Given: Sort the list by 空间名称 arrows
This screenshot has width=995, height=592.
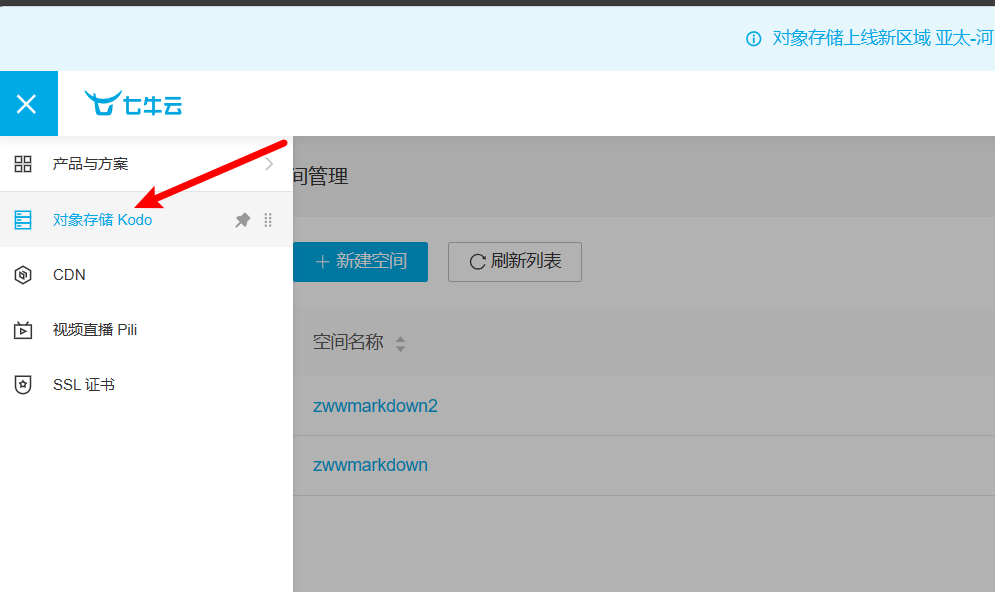Looking at the screenshot, I should click(400, 344).
